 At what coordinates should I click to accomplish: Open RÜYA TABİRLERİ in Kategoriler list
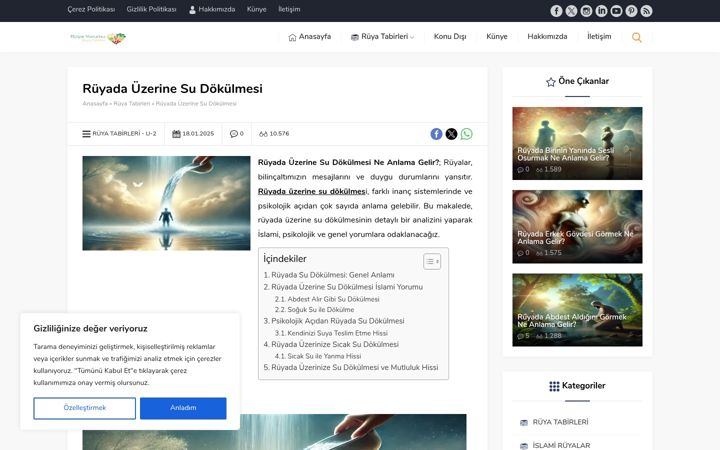(560, 422)
